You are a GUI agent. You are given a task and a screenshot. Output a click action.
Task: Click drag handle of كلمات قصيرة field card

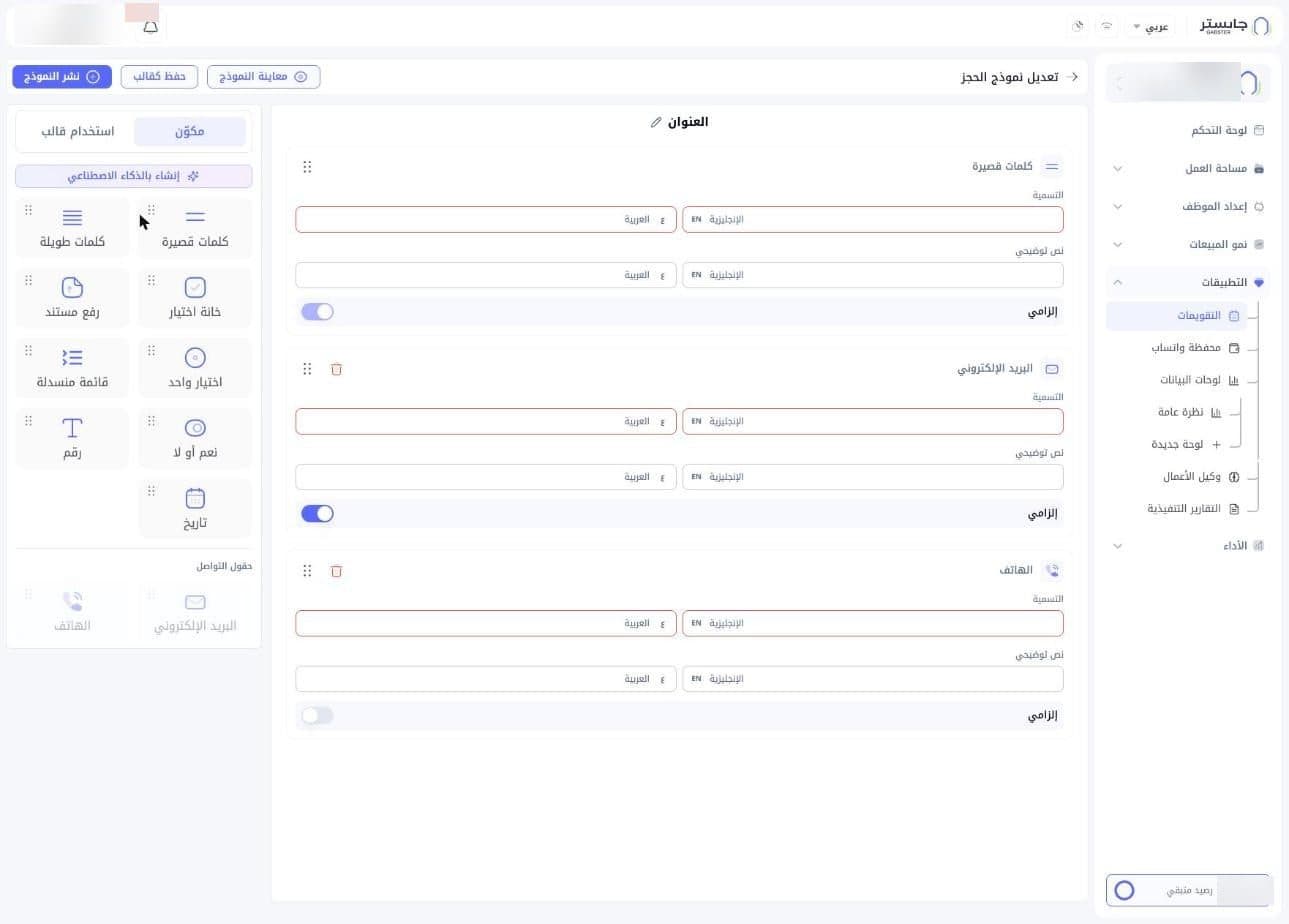307,167
